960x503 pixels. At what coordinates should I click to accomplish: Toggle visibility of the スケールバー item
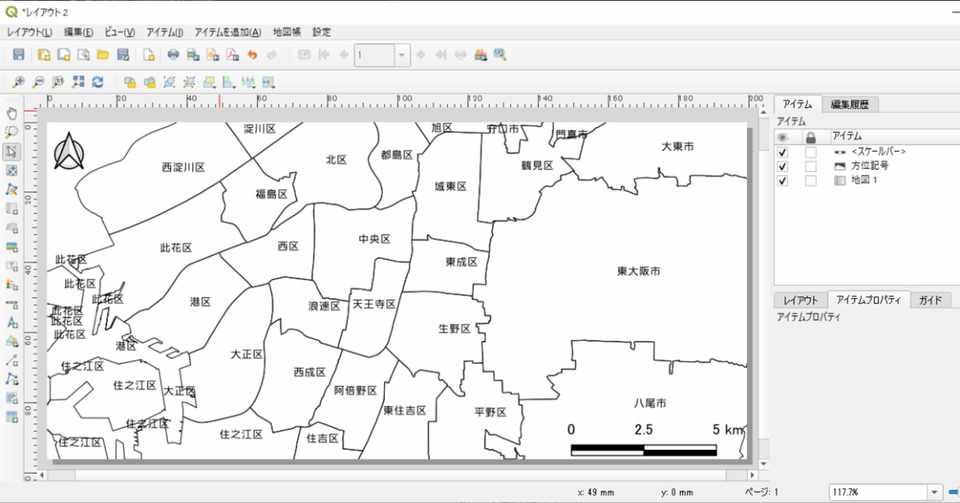click(x=782, y=152)
